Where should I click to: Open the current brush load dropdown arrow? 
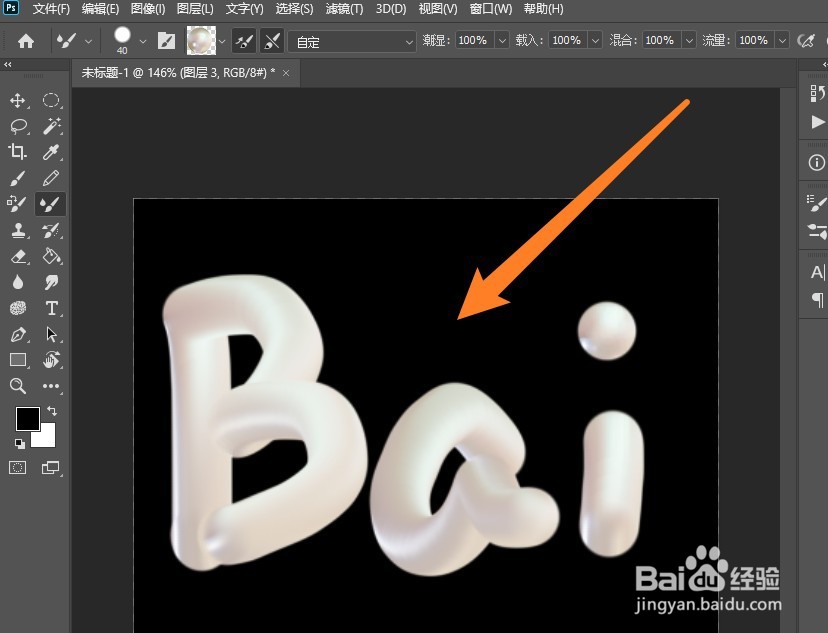click(222, 41)
